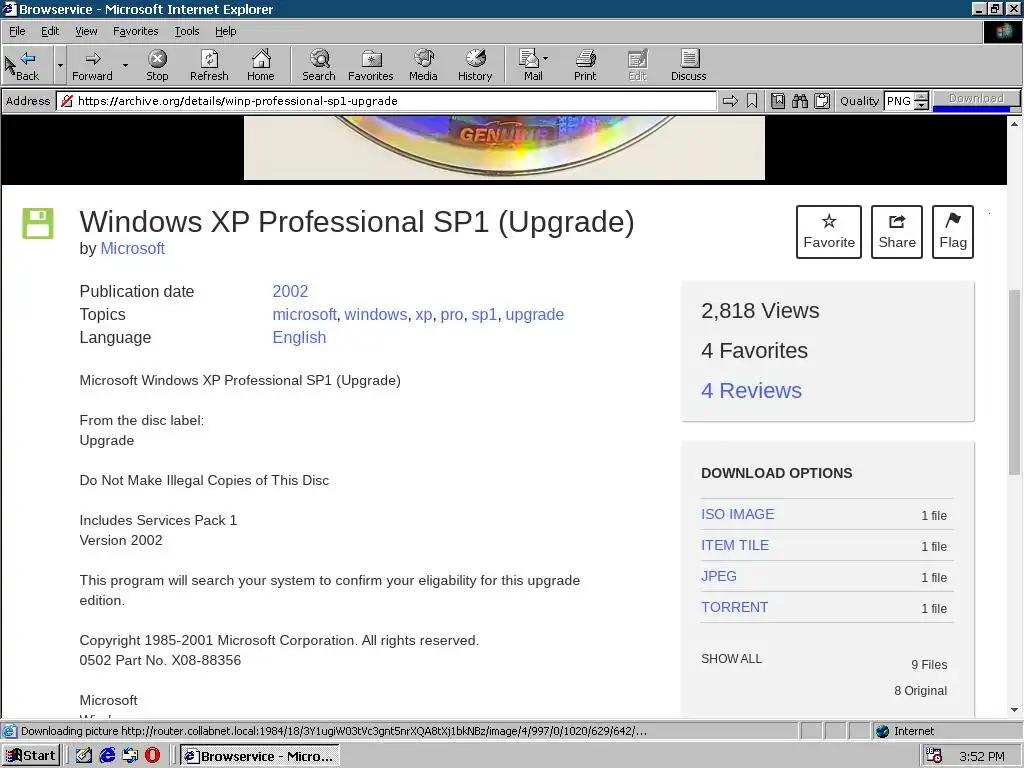
Task: Click the scrollbar down arrow
Action: tap(1014, 710)
